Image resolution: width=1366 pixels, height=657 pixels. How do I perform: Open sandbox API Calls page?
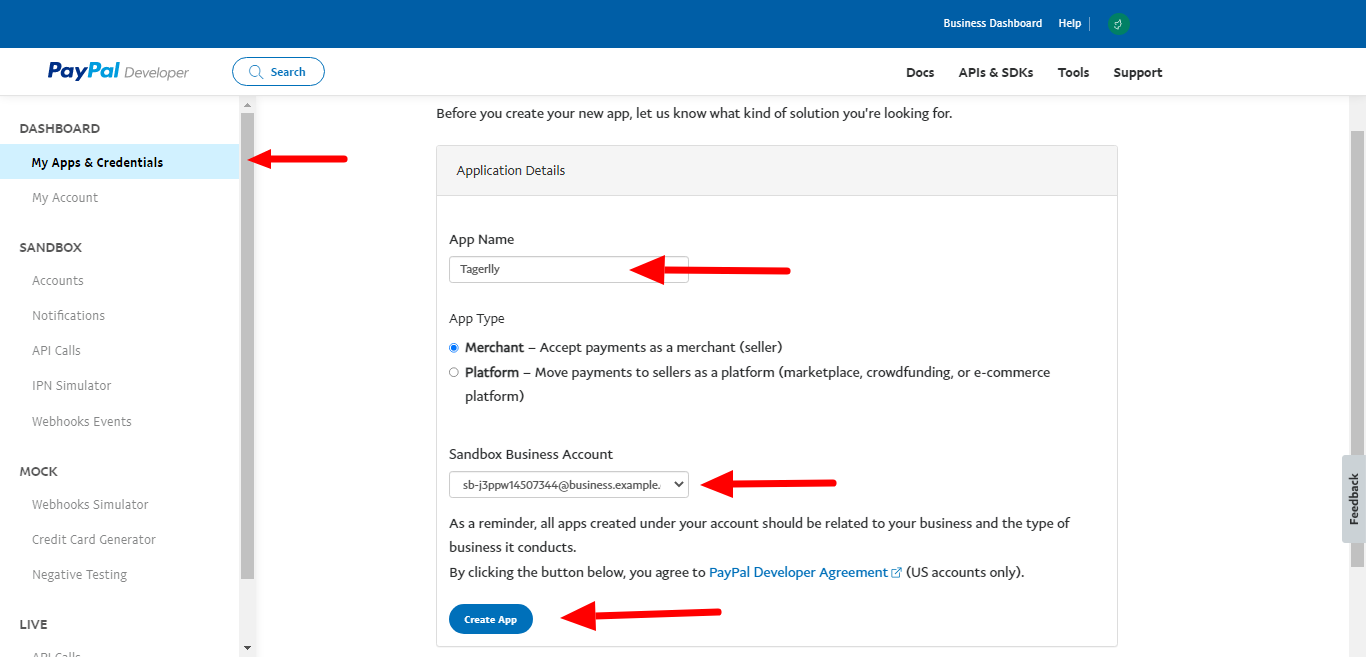[x=56, y=351]
